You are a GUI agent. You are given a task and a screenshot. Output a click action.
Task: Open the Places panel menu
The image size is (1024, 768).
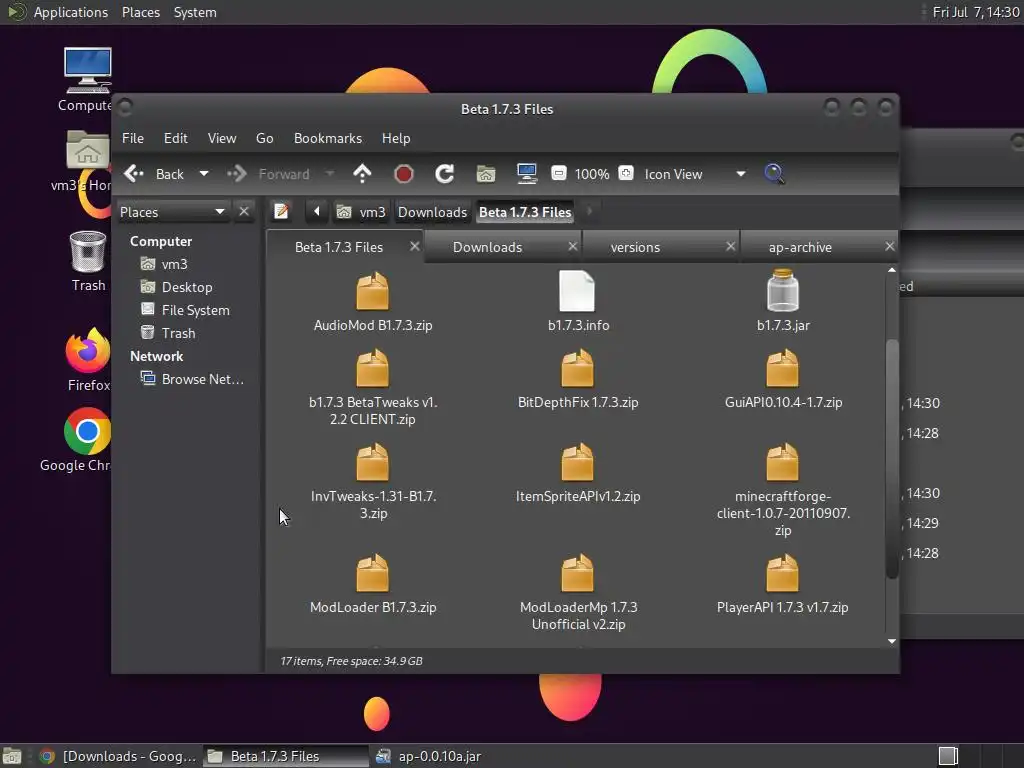[141, 12]
